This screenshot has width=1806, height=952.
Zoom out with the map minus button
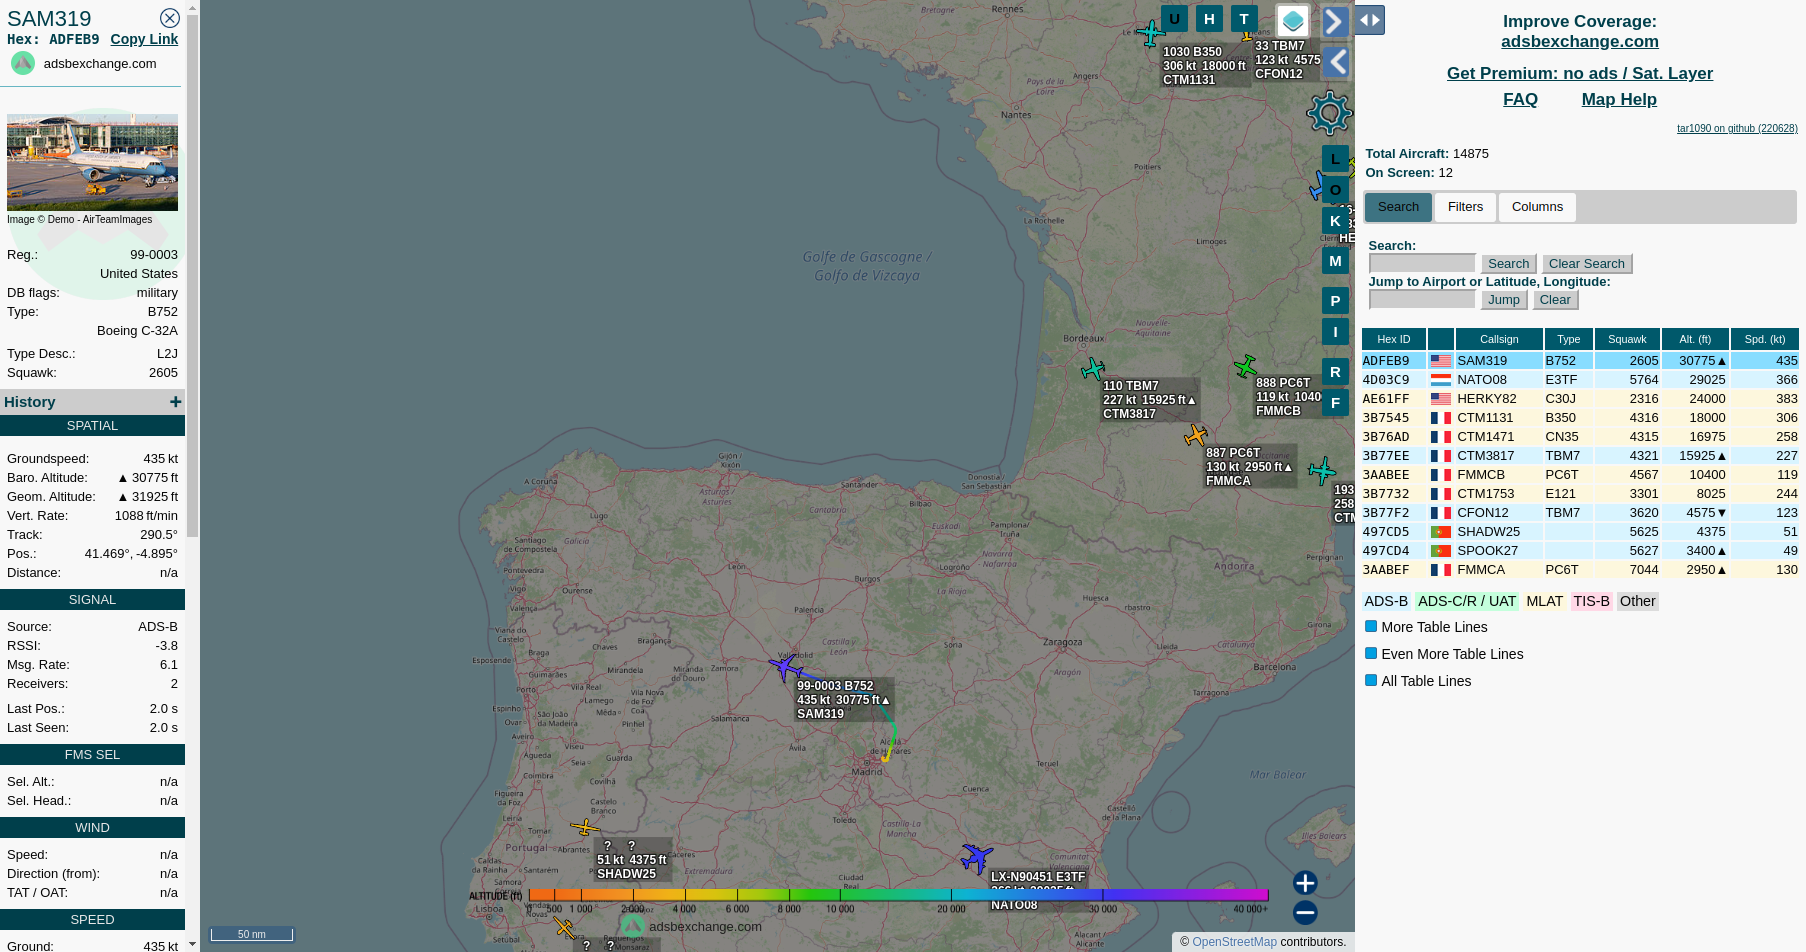pos(1305,913)
